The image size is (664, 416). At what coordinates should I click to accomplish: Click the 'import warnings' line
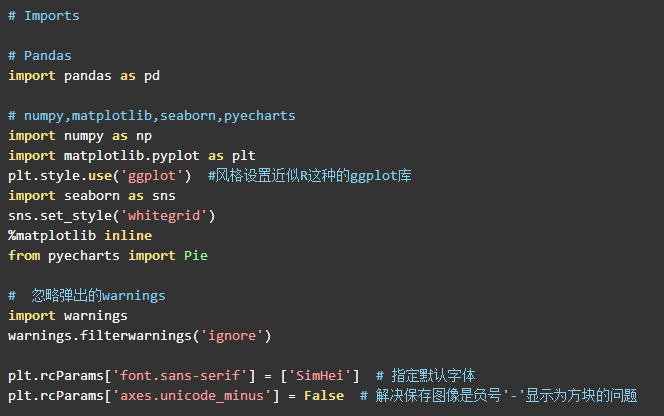pyautogui.click(x=68, y=316)
